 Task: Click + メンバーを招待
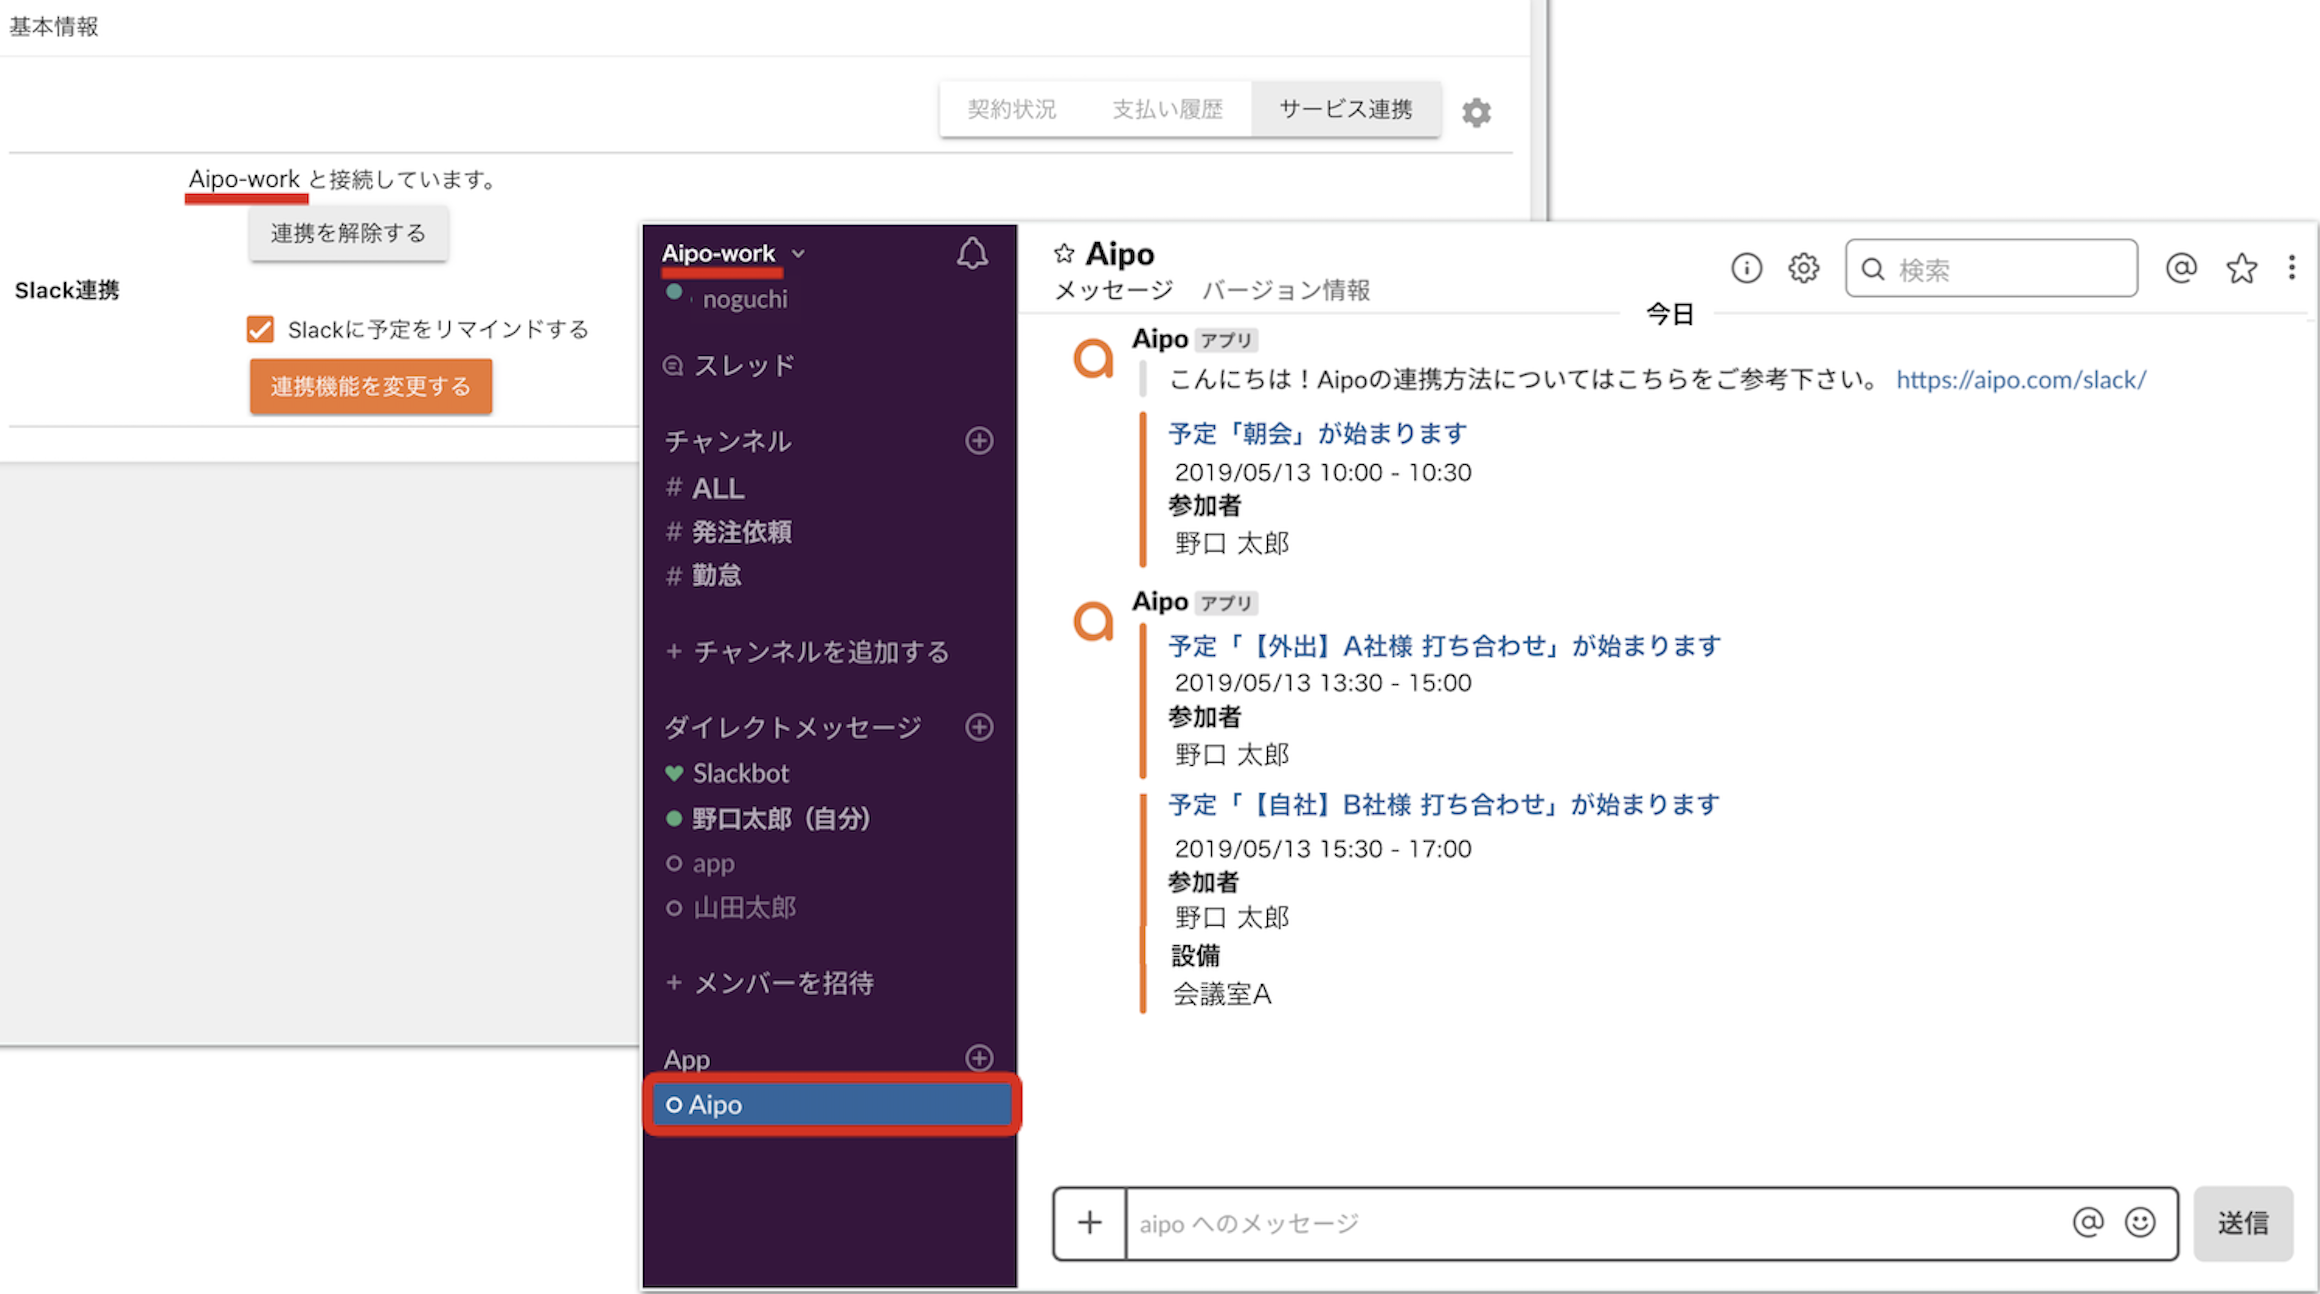pyautogui.click(x=769, y=983)
